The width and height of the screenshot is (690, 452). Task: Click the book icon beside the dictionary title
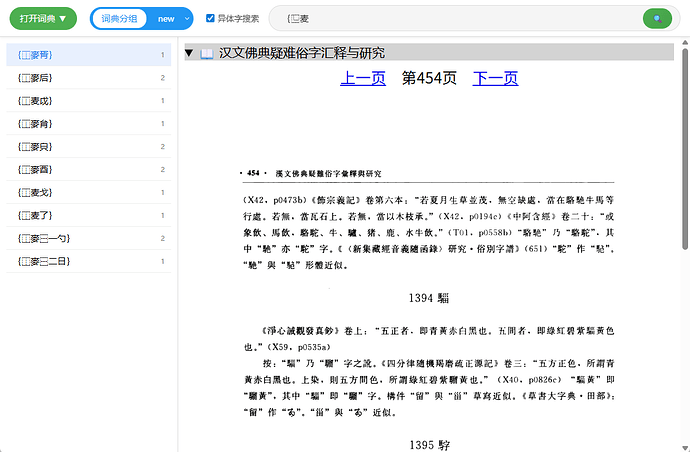point(207,54)
